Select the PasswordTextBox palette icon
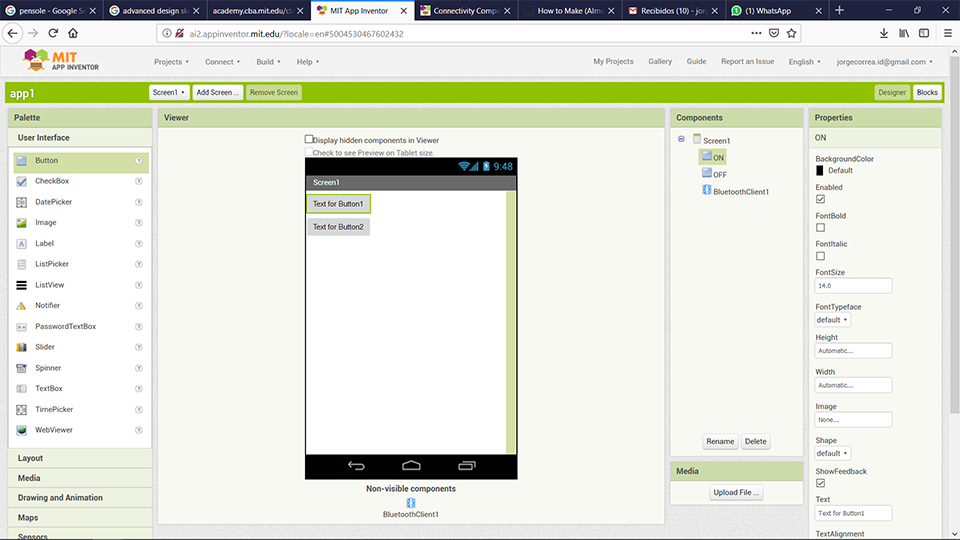The width and height of the screenshot is (960, 540). pos(21,326)
